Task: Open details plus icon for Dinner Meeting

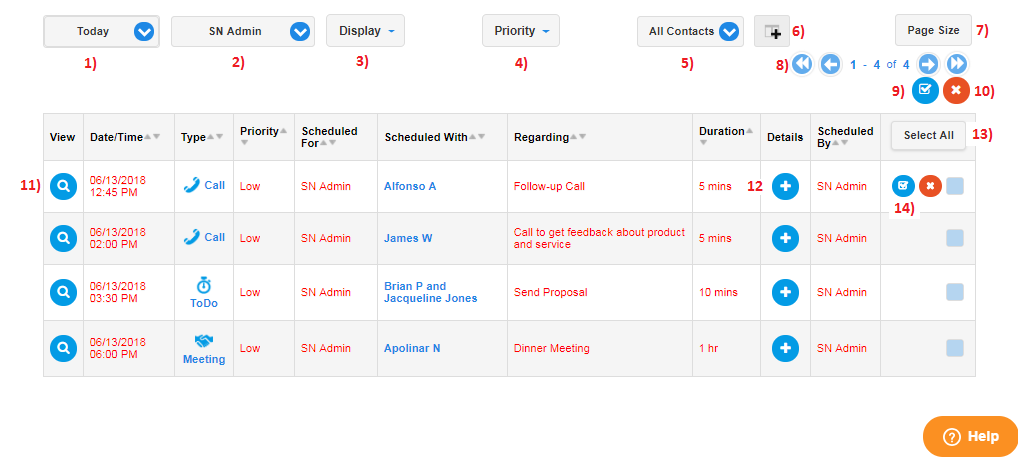Action: tap(785, 349)
